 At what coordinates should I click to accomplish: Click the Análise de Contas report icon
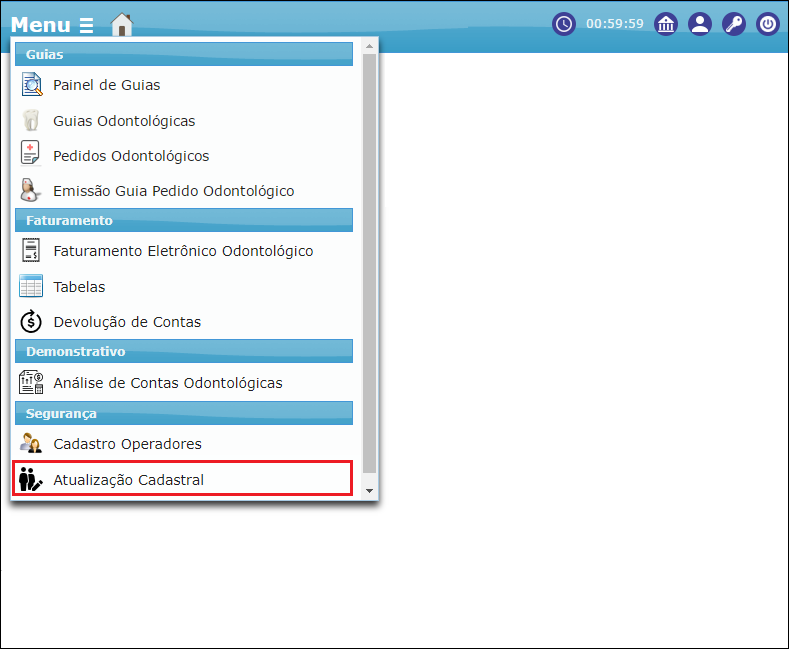[x=31, y=382]
